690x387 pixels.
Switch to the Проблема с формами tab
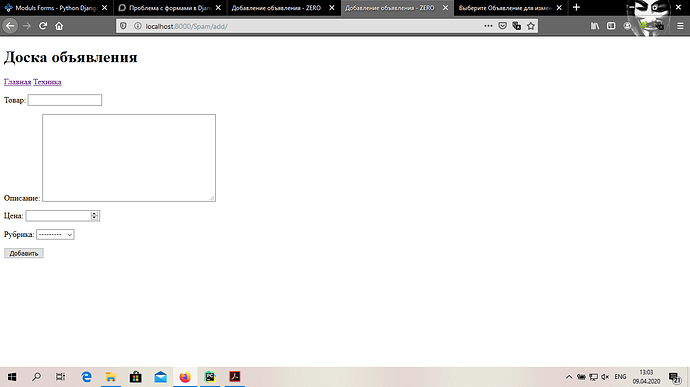(x=170, y=8)
